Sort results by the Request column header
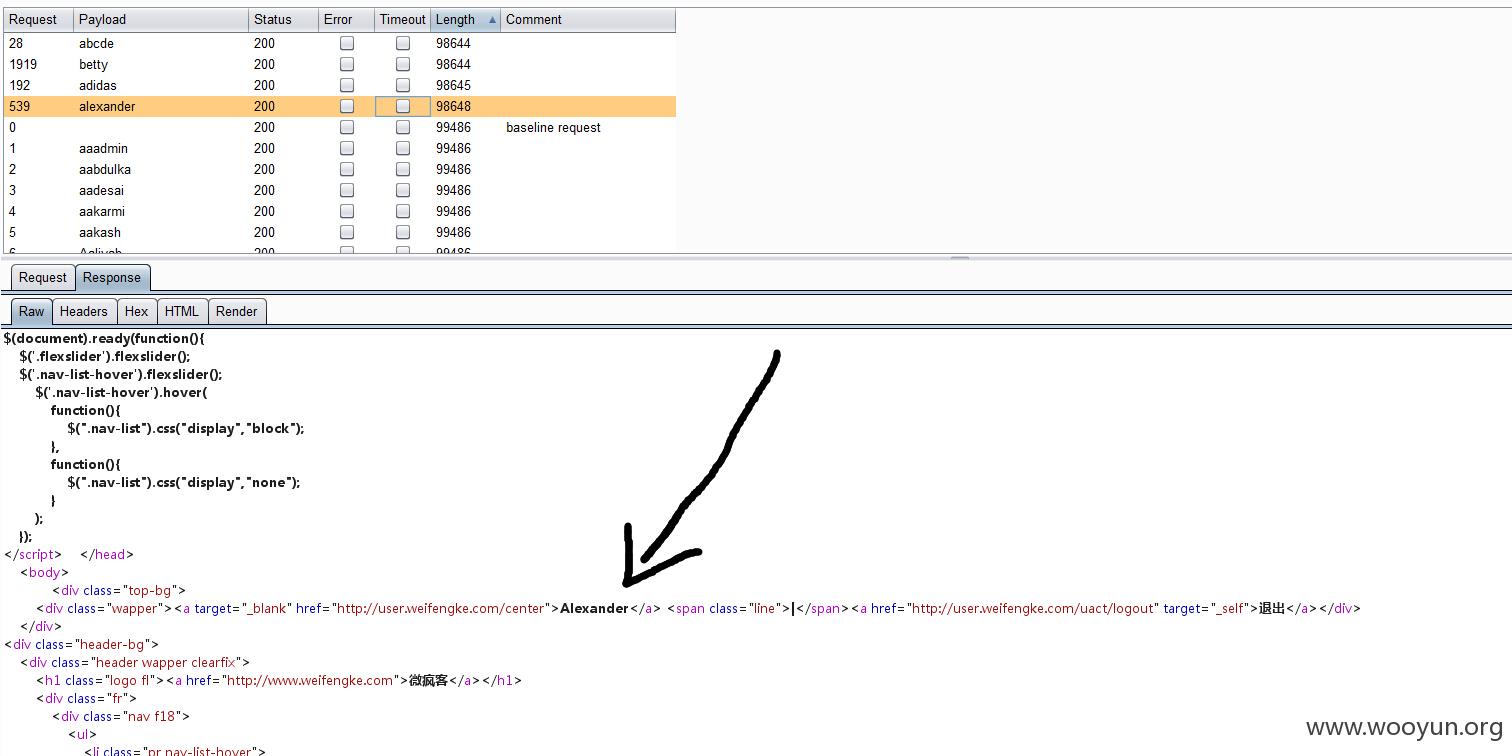1512x756 pixels. [x=39, y=19]
